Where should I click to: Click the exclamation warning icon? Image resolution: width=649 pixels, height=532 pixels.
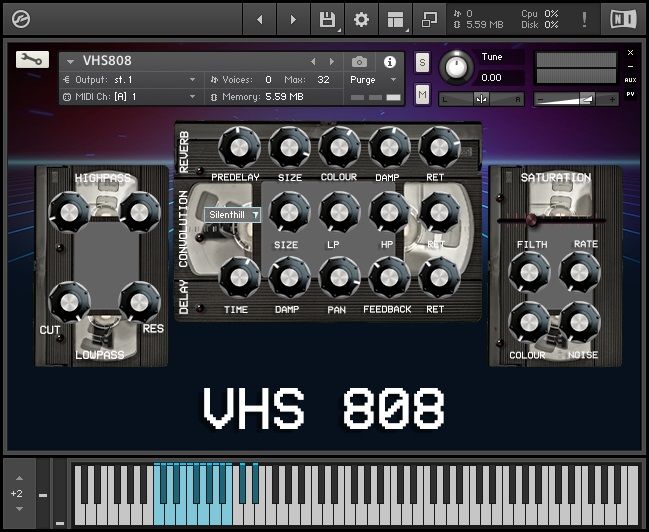[x=584, y=19]
